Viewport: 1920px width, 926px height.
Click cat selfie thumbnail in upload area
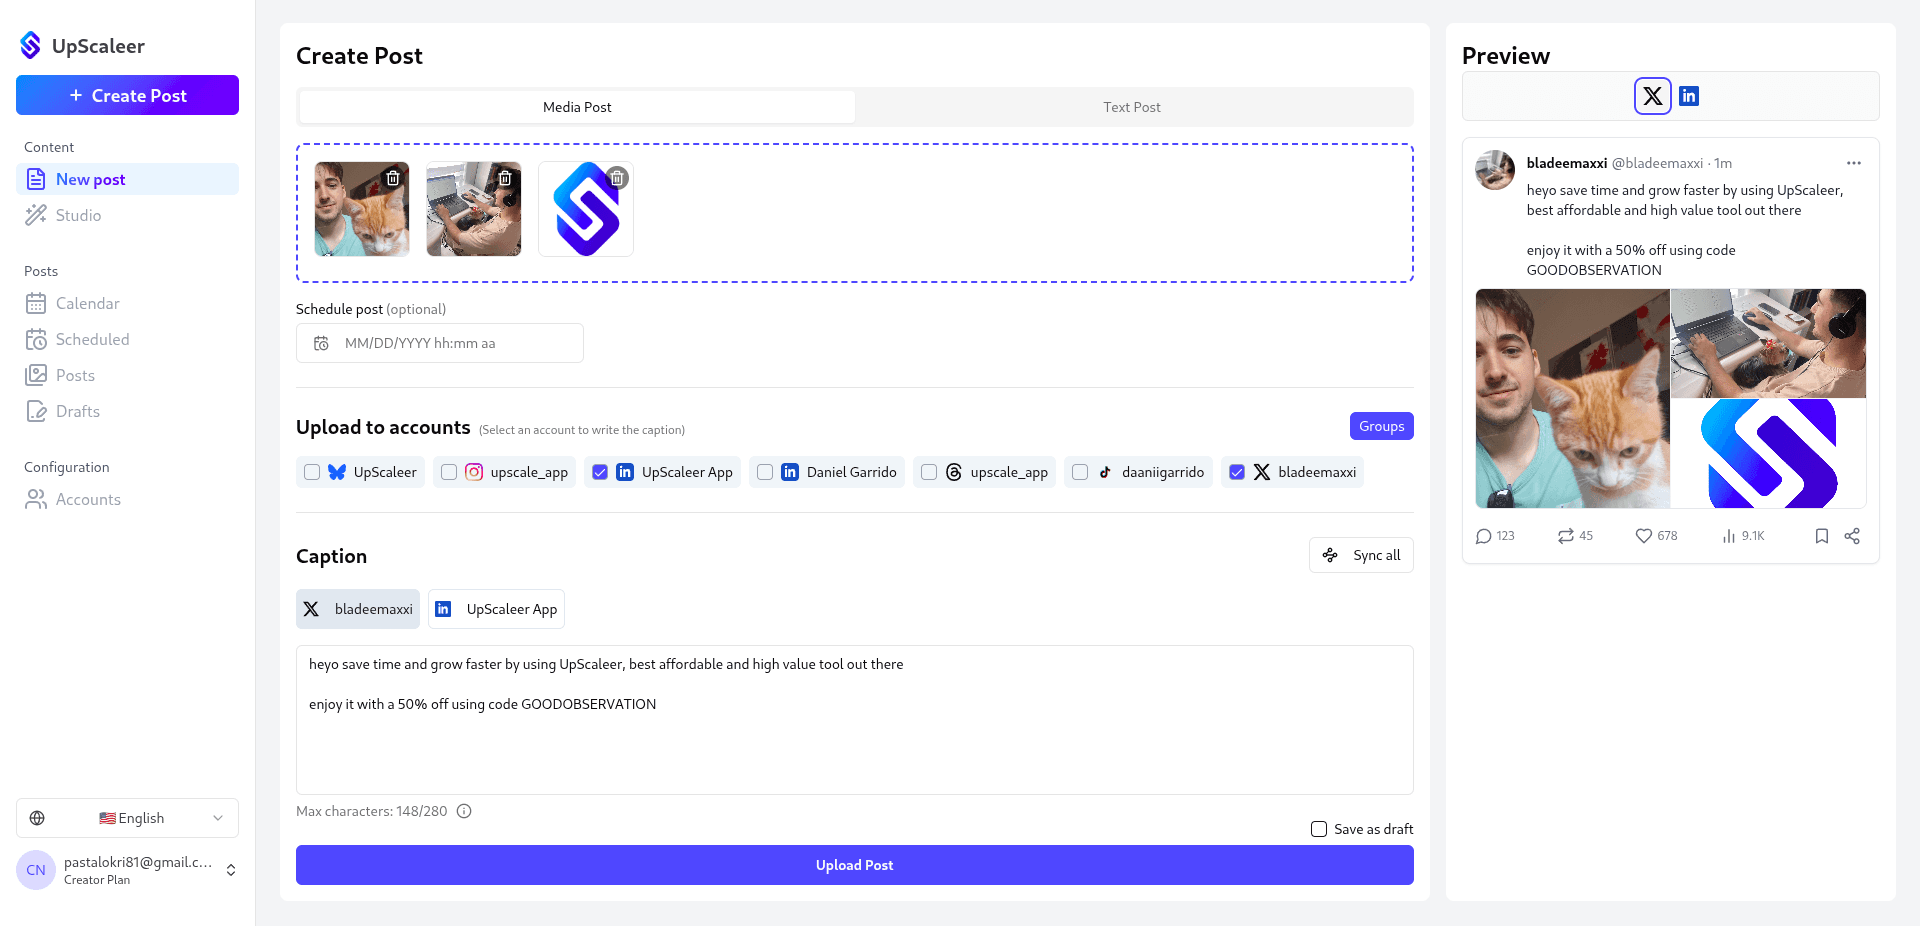362,209
